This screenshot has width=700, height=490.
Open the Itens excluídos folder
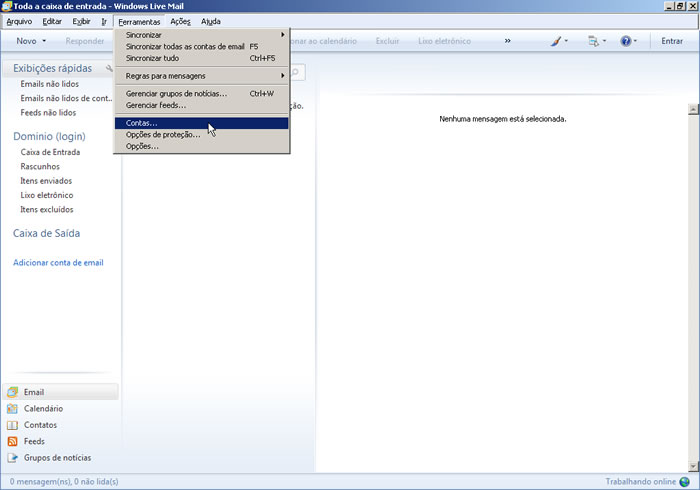(x=47, y=209)
